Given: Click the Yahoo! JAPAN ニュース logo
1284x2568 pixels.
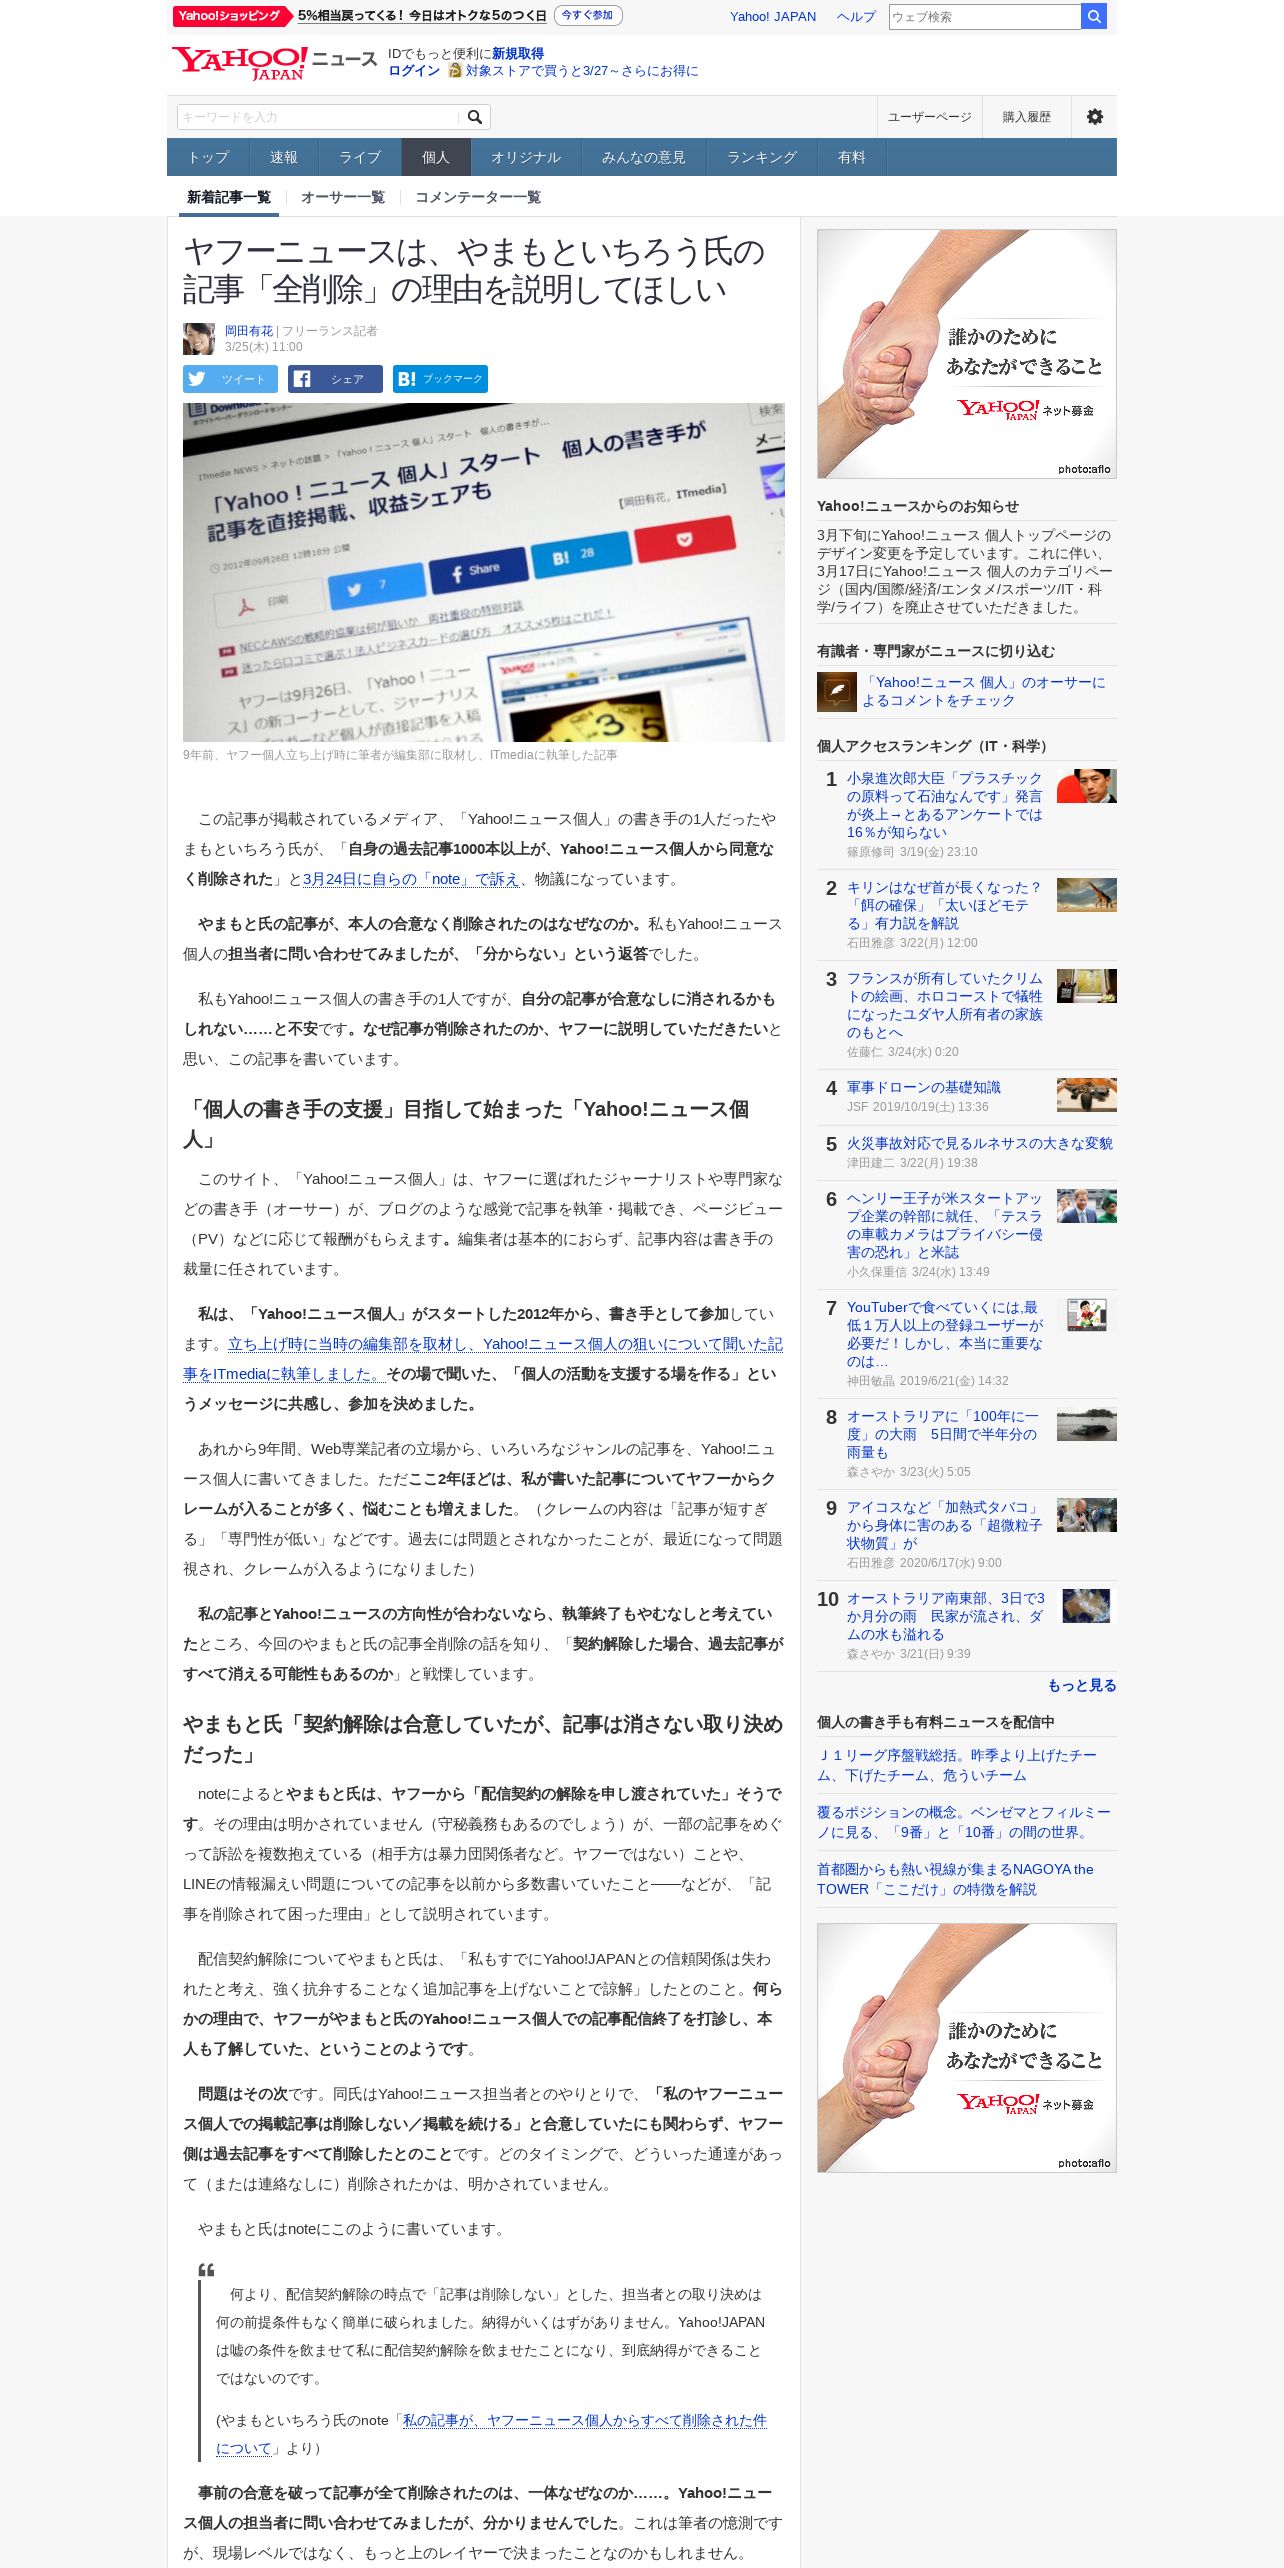Looking at the screenshot, I should [x=274, y=63].
